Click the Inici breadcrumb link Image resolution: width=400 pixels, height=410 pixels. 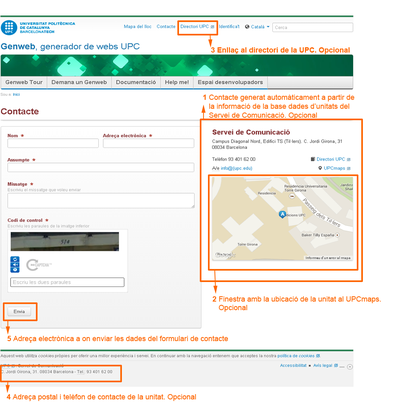coord(16,95)
